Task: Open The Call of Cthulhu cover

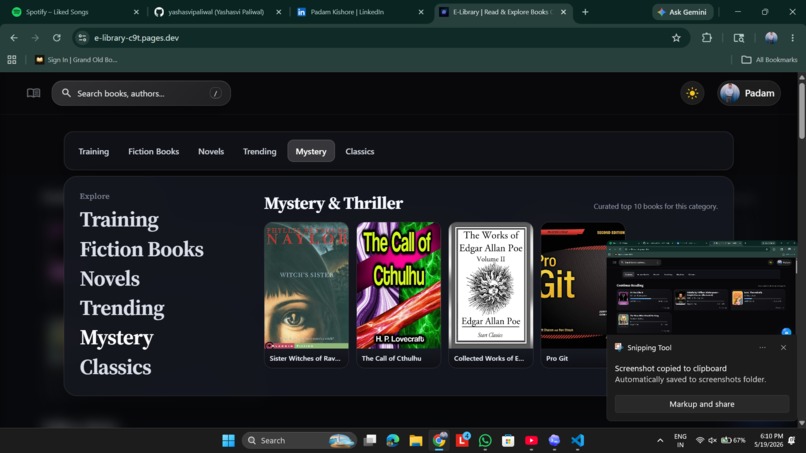Action: pyautogui.click(x=398, y=285)
